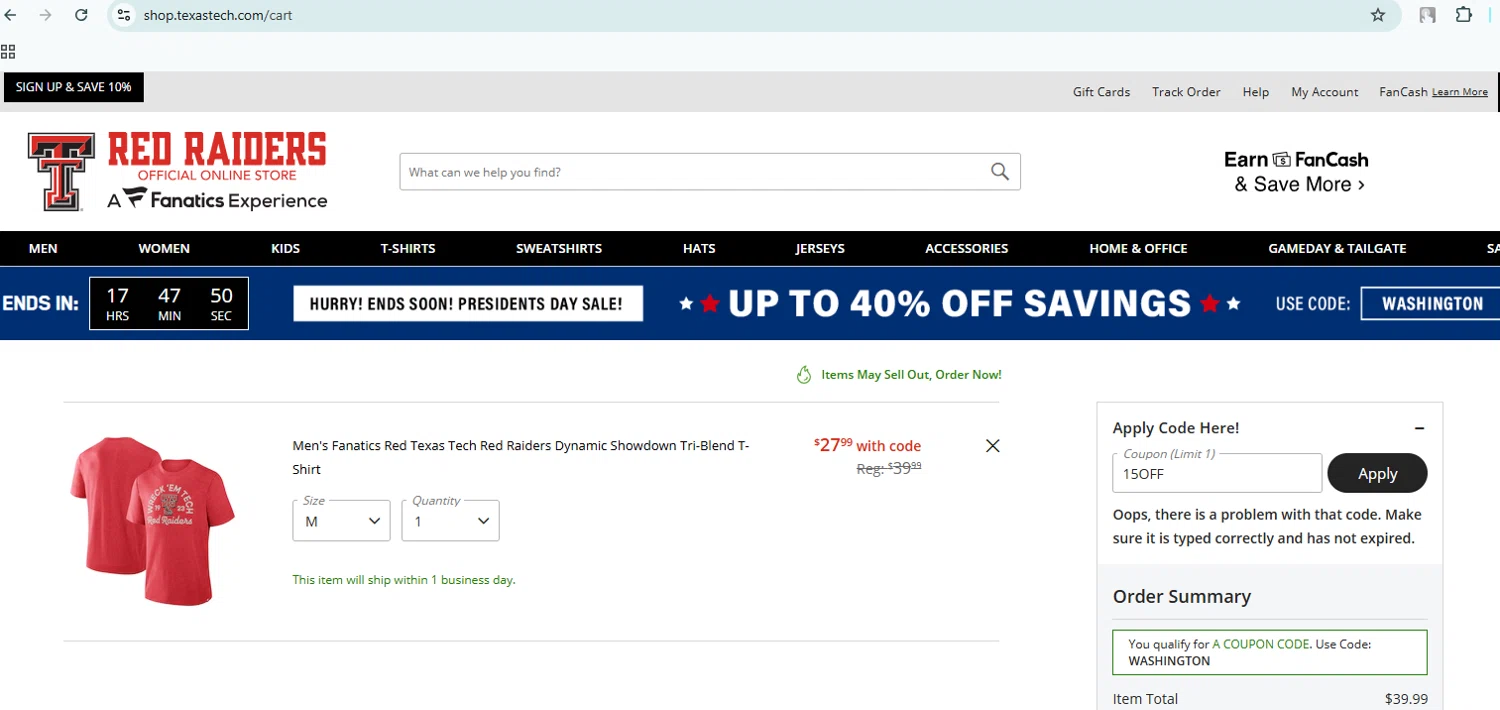The image size is (1500, 710).
Task: Click the Apply coupon button
Action: [x=1377, y=473]
